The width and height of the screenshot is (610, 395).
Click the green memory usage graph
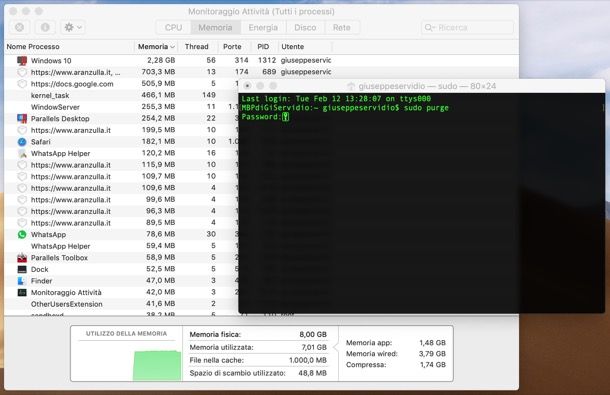(x=157, y=365)
